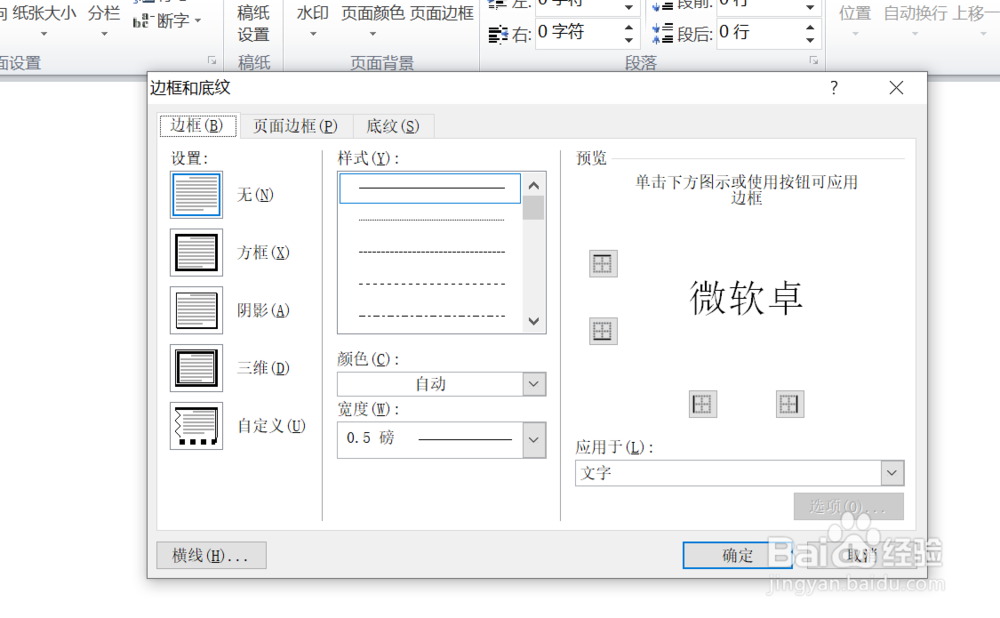Switch to the 页面边框 tab
The image size is (1000, 618).
click(x=295, y=126)
